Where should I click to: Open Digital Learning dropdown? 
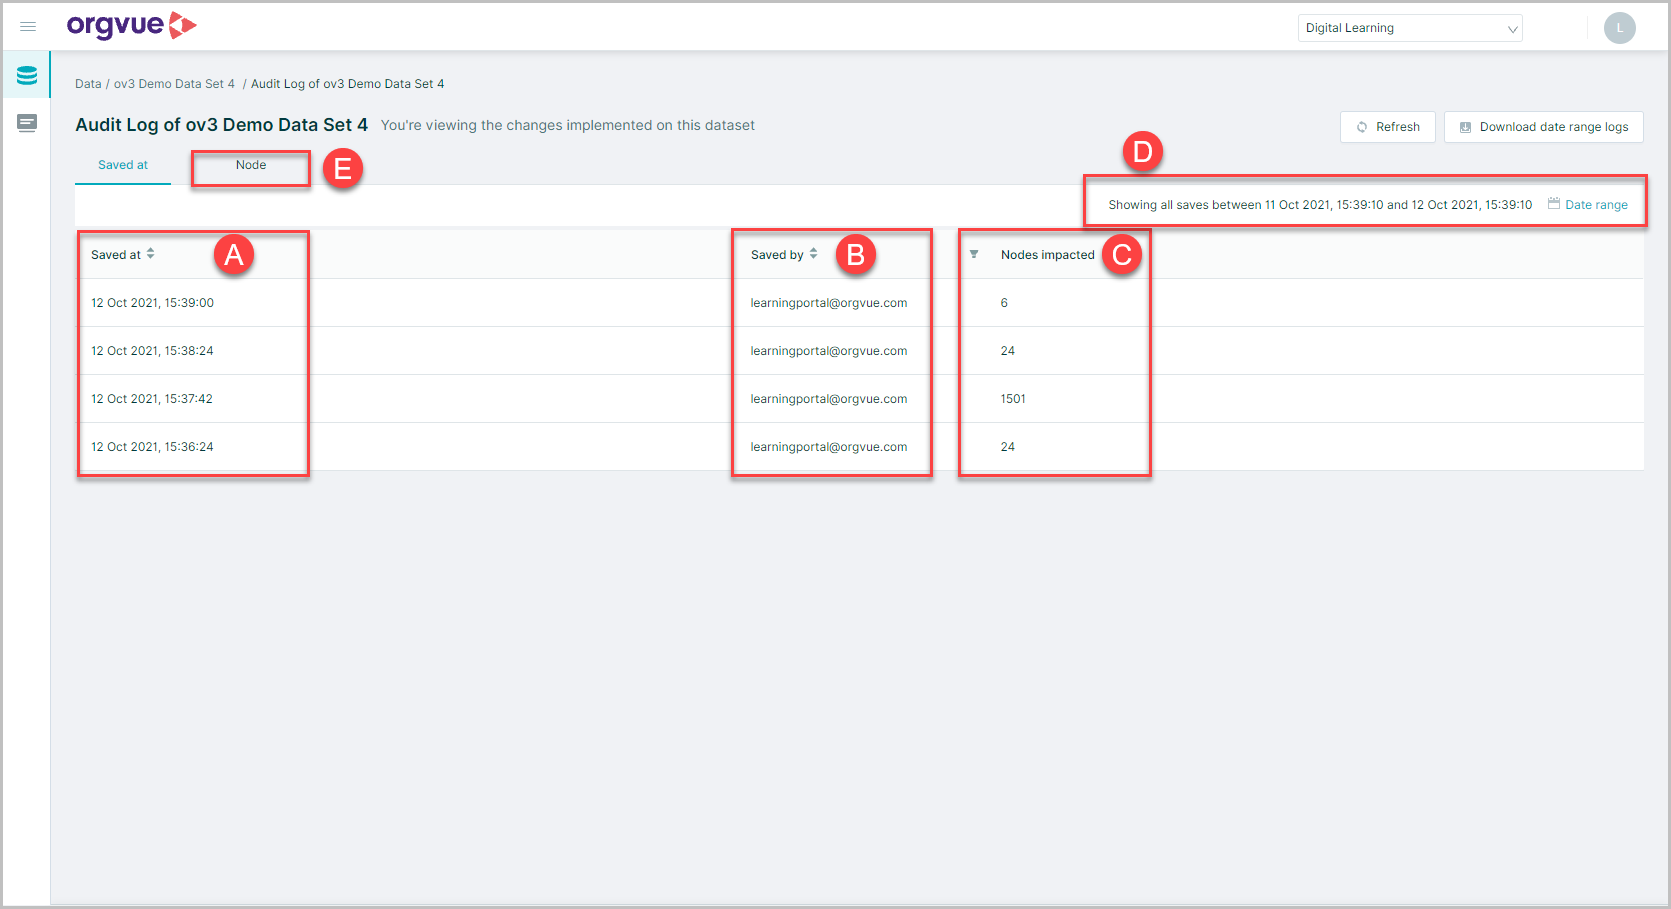pyautogui.click(x=1410, y=28)
